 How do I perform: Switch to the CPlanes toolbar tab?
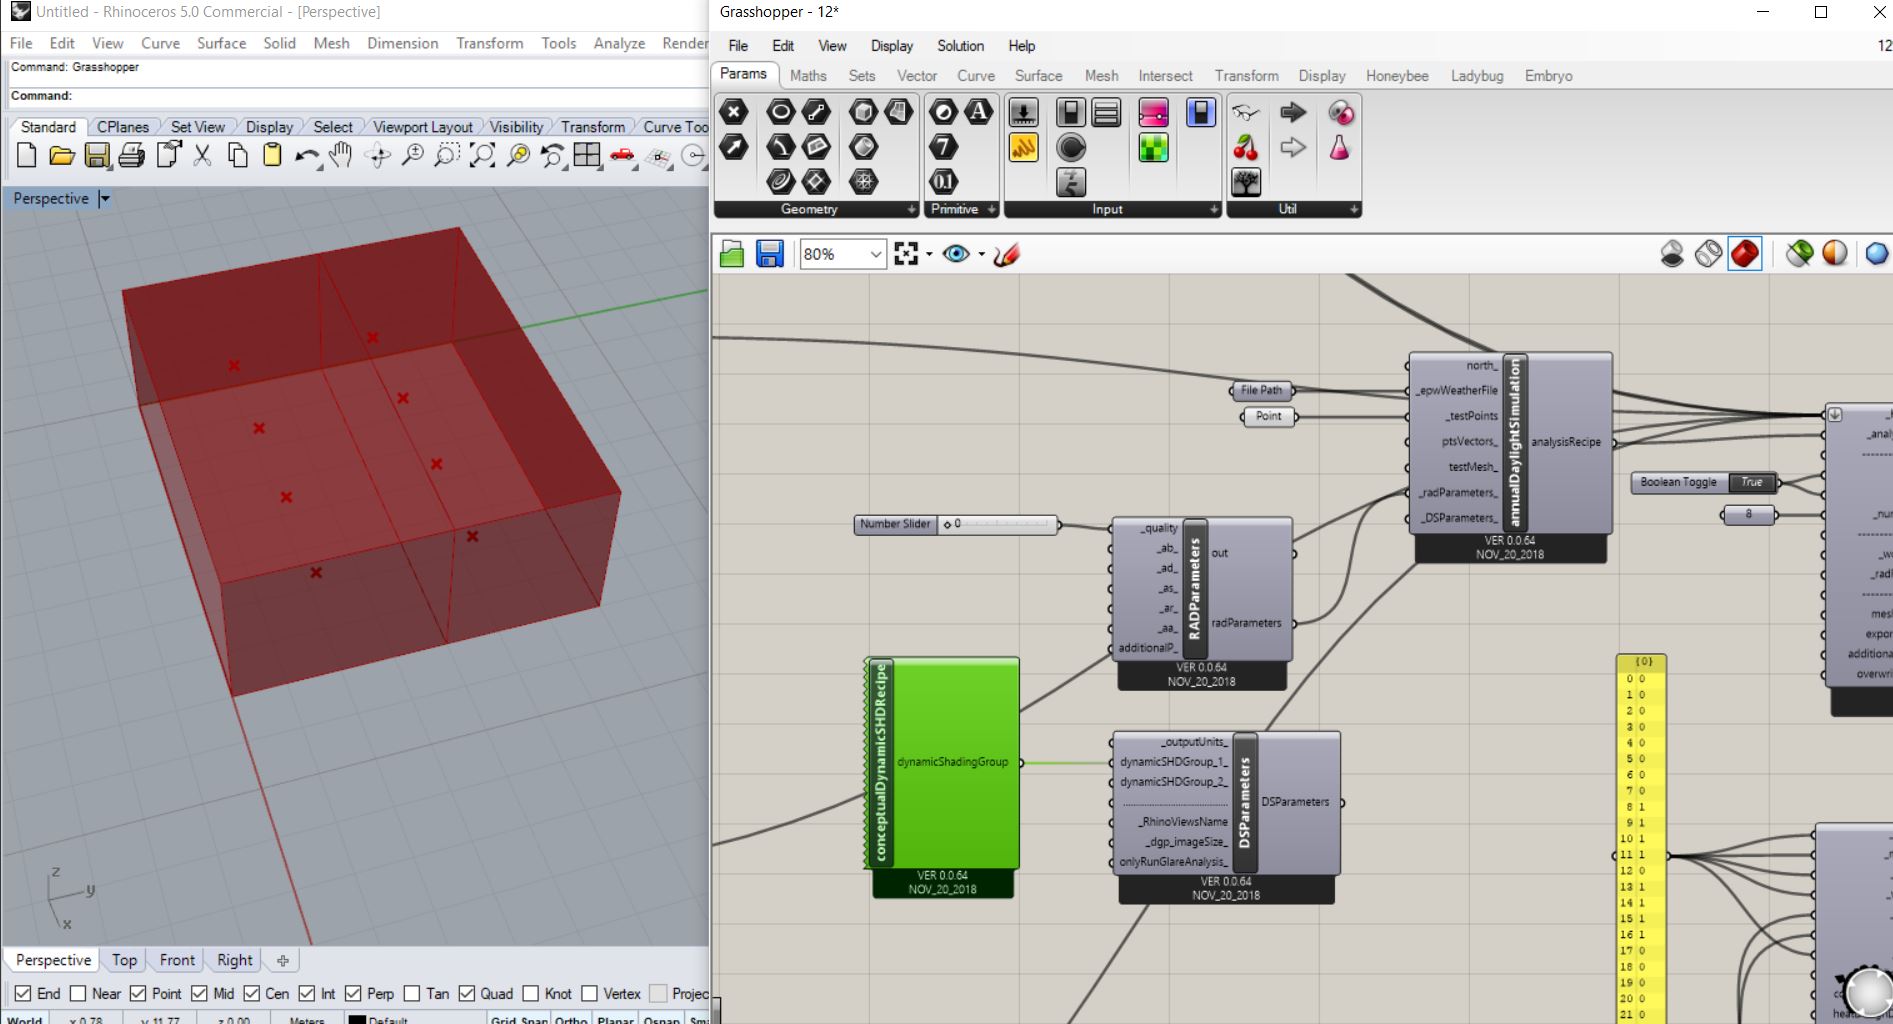point(122,127)
